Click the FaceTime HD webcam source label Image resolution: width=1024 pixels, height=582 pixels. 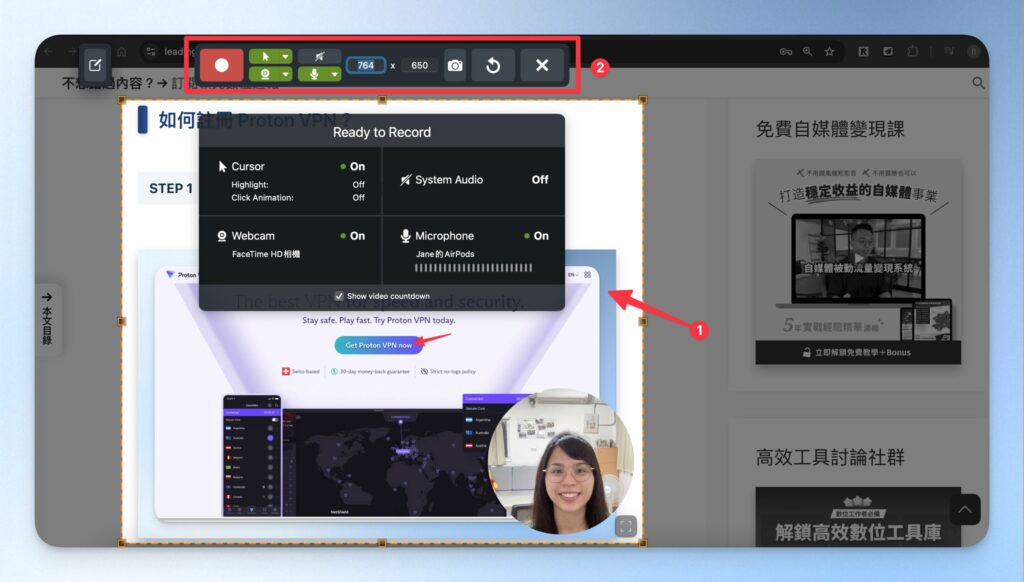[x=266, y=254]
